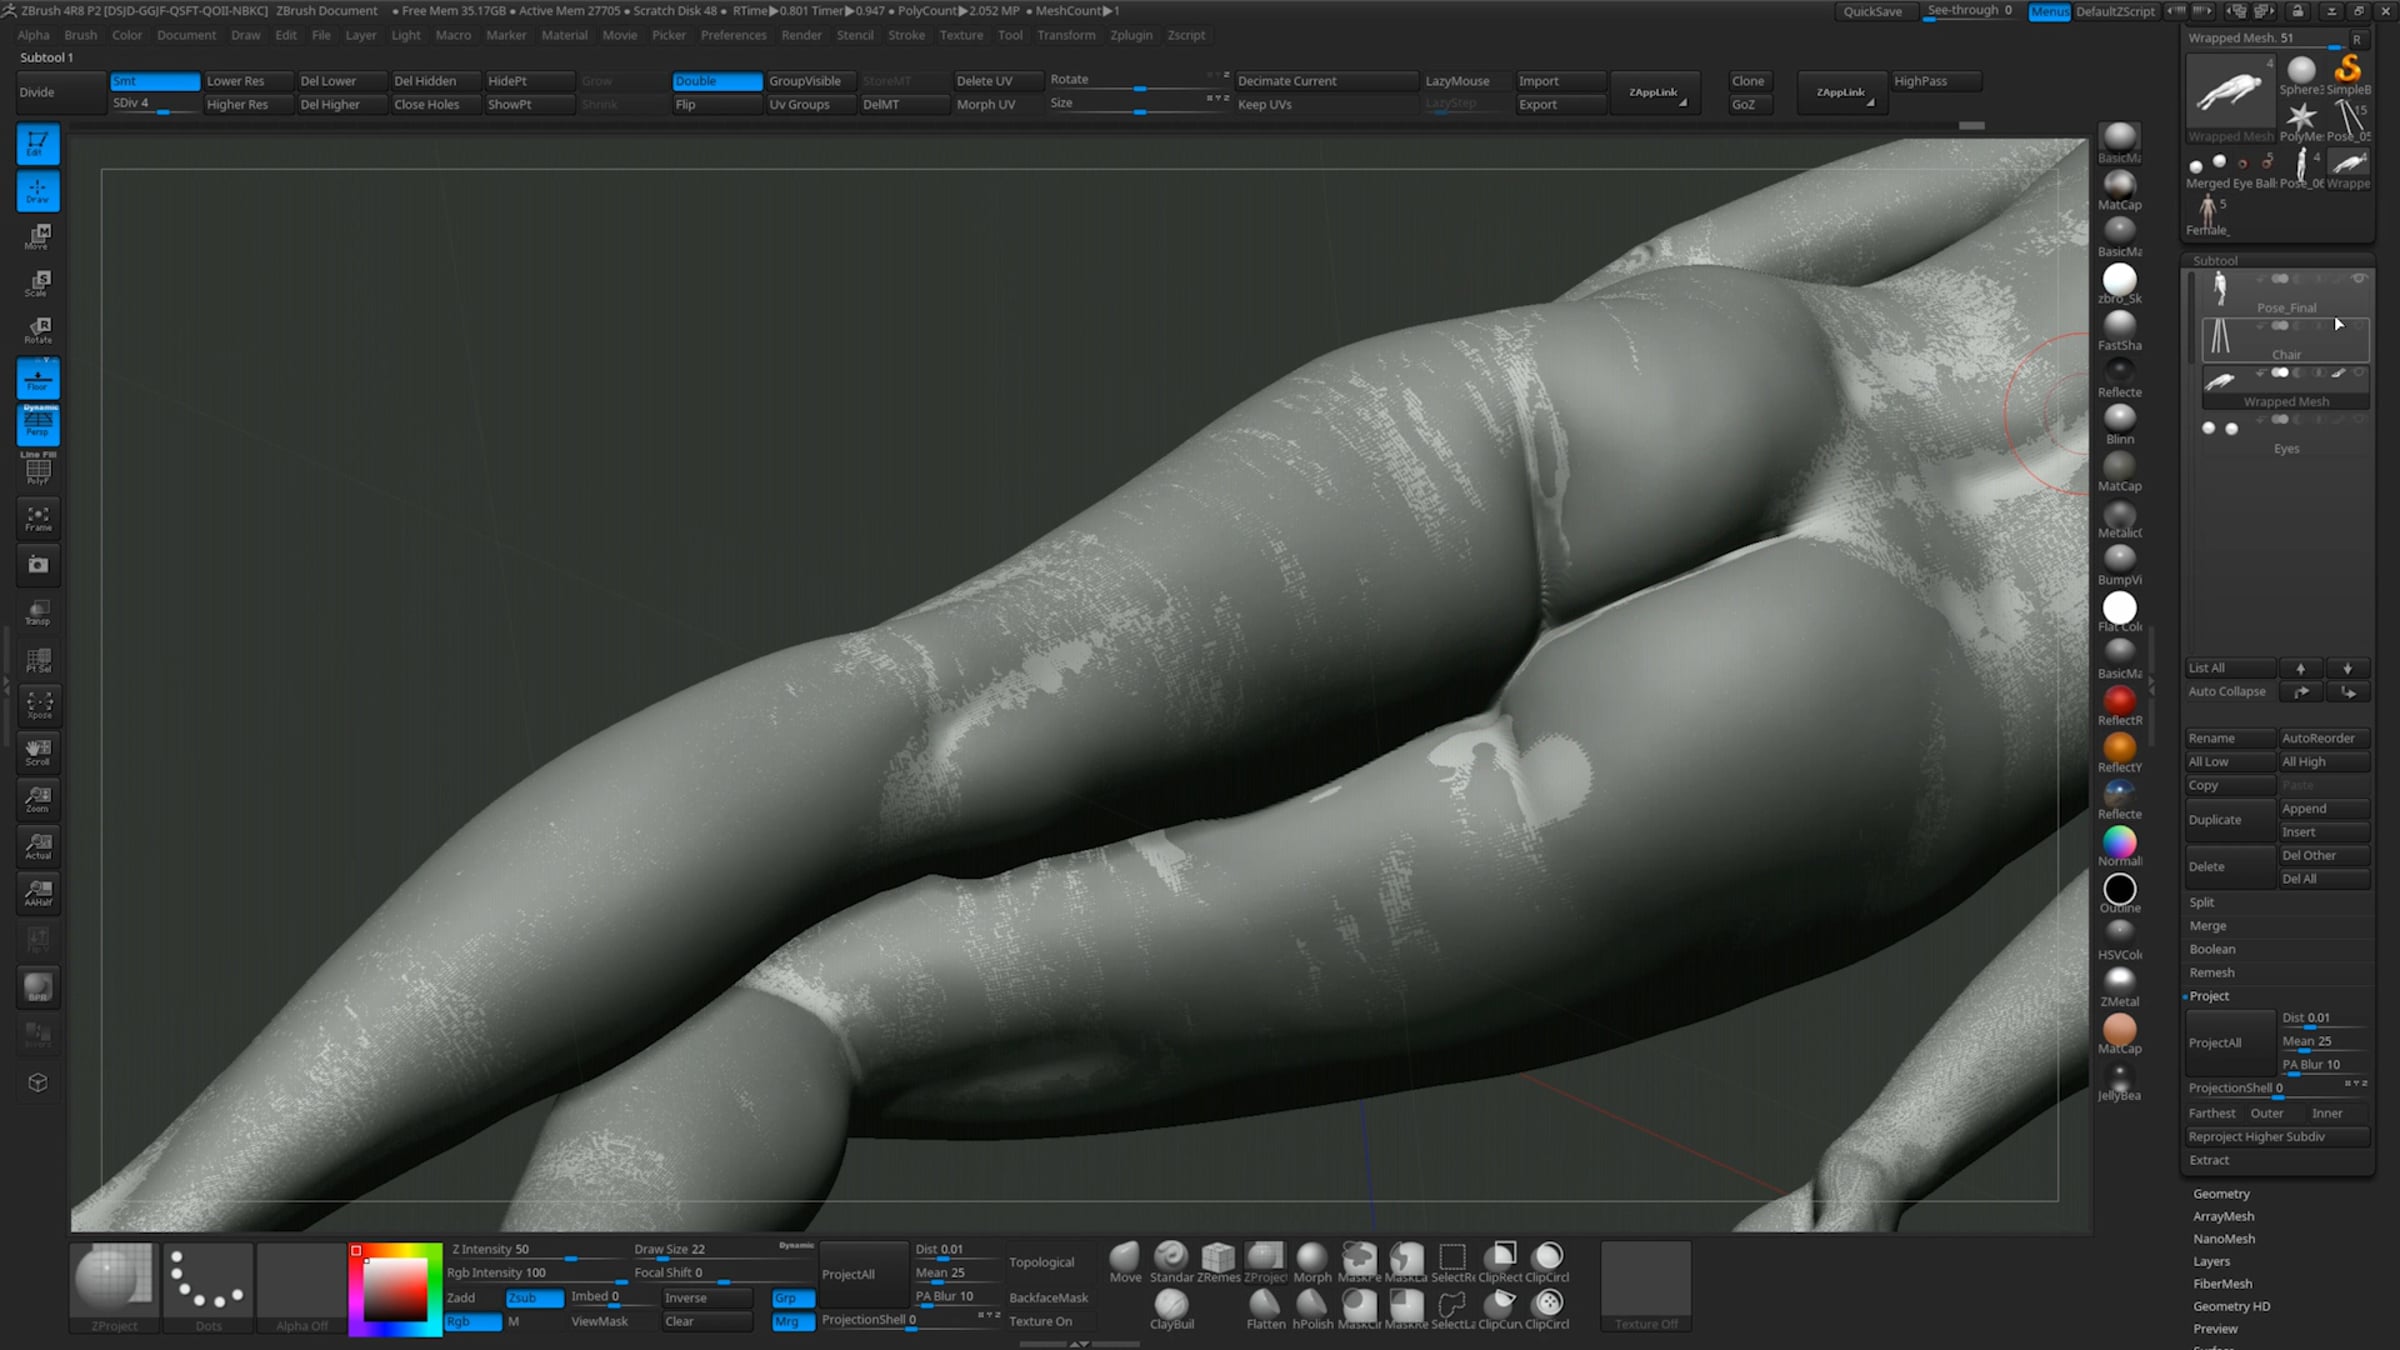Pick the red ReflectRed material sphere
2400x1350 pixels.
[x=2119, y=701]
